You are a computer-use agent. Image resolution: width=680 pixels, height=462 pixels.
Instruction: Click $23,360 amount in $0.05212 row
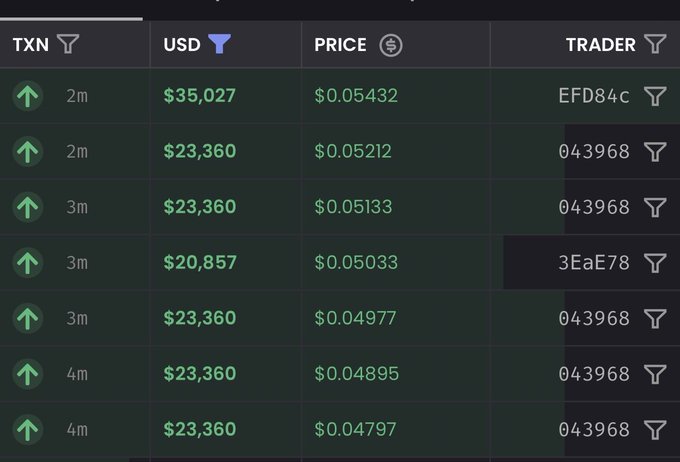[200, 151]
